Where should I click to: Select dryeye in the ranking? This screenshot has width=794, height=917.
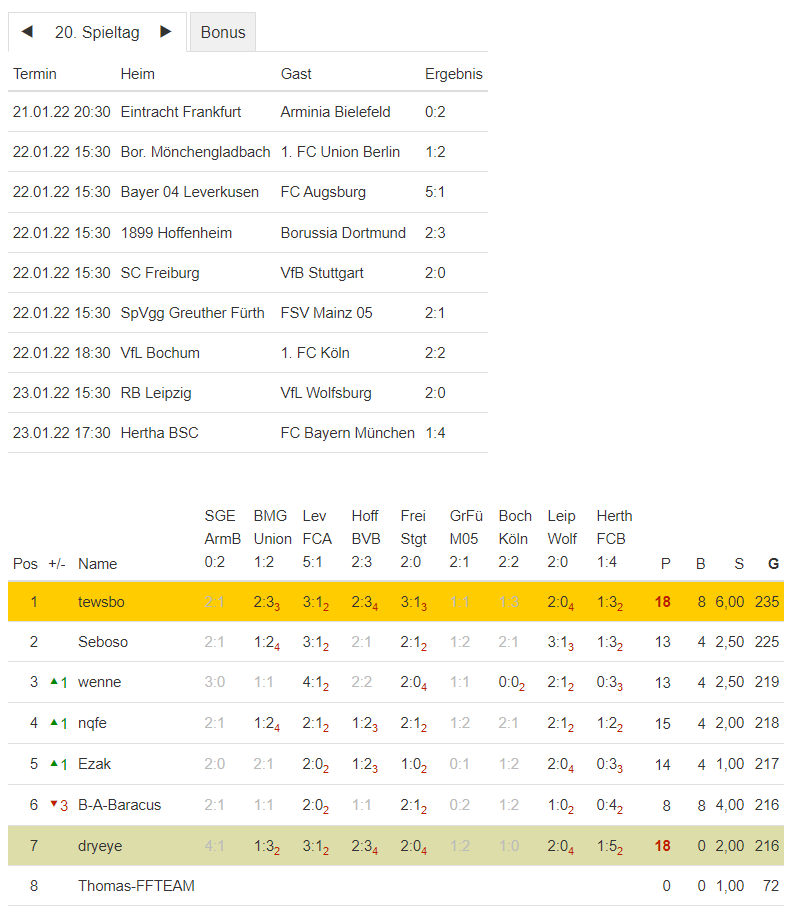100,846
